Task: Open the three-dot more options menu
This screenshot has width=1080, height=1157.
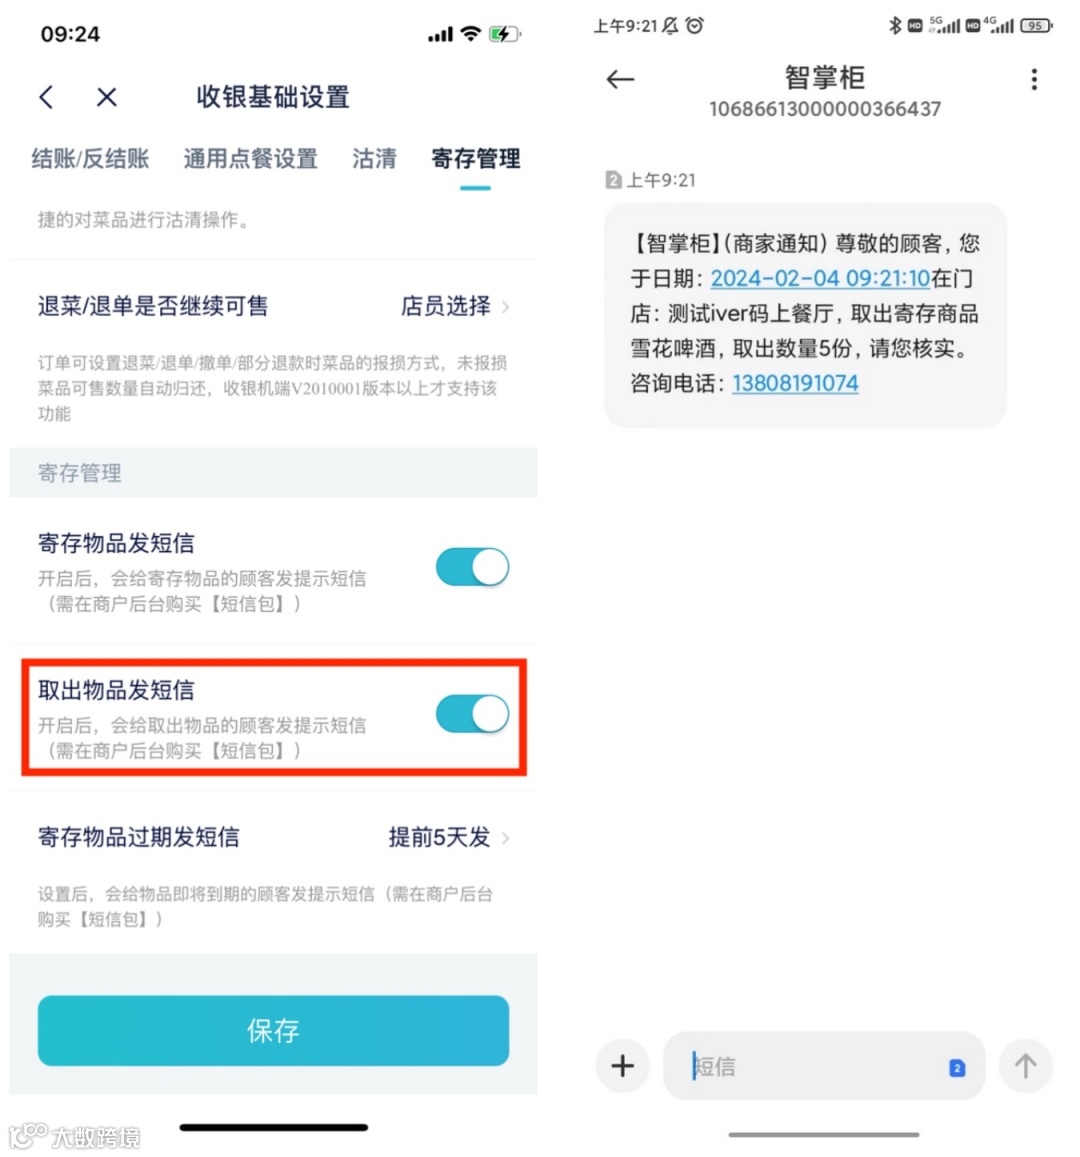Action: [x=1034, y=79]
